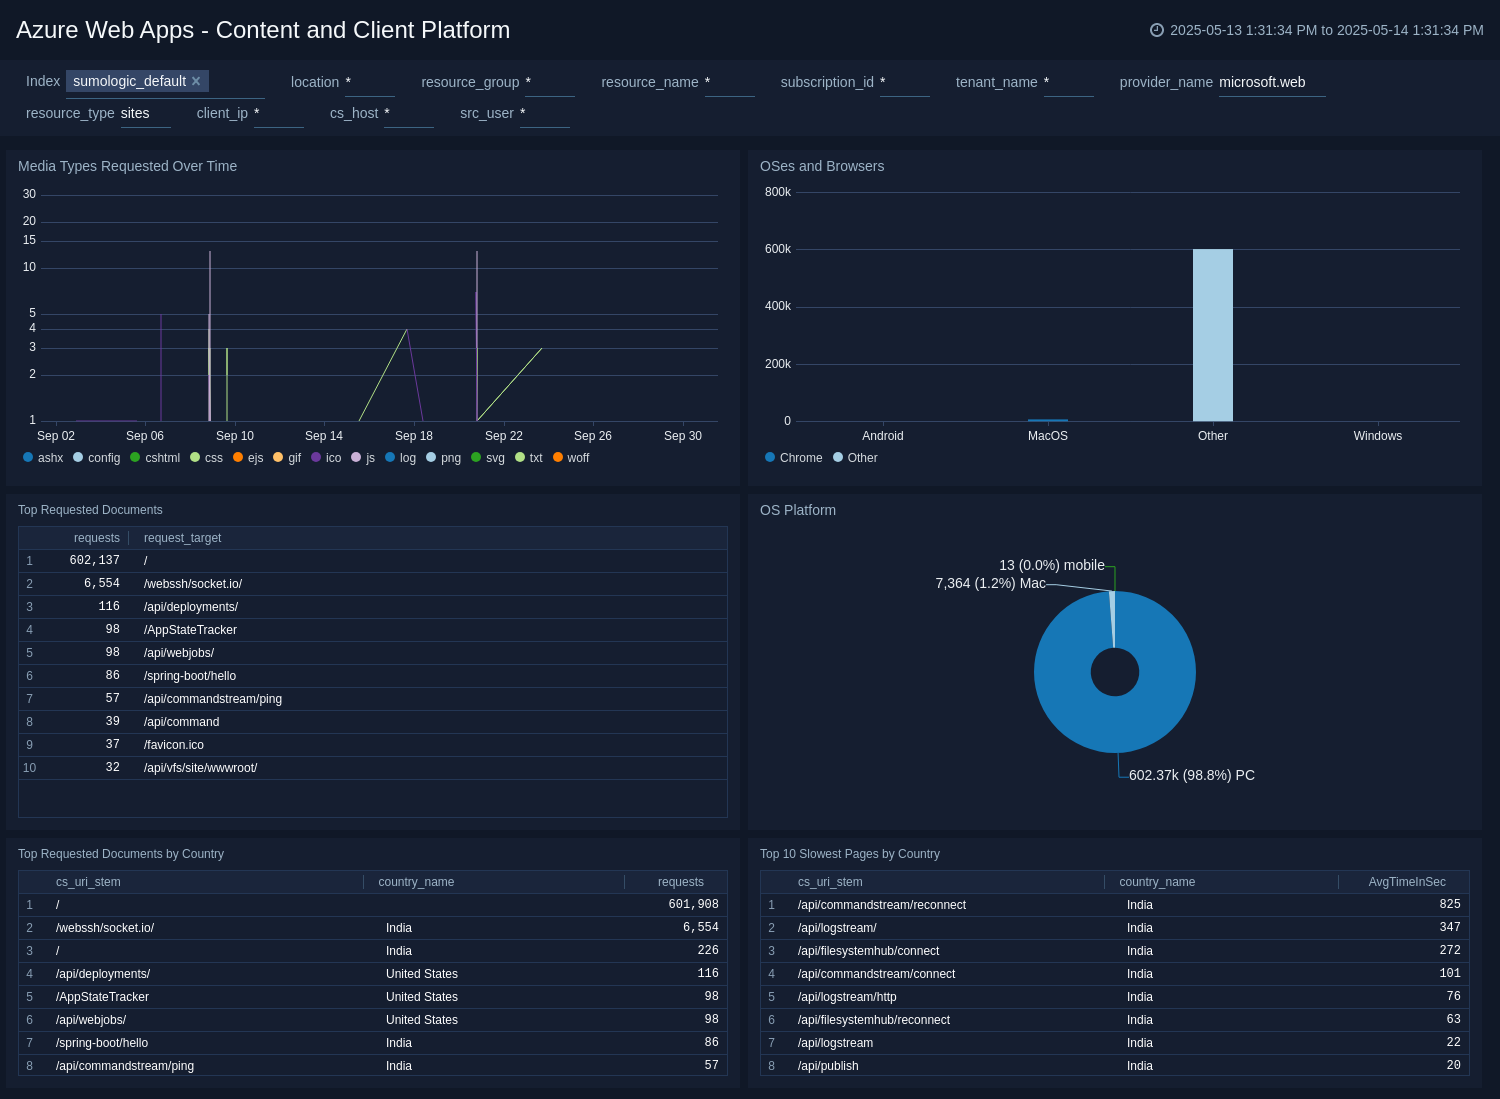Sort by request_target column header
Viewport: 1500px width, 1099px height.
click(182, 538)
